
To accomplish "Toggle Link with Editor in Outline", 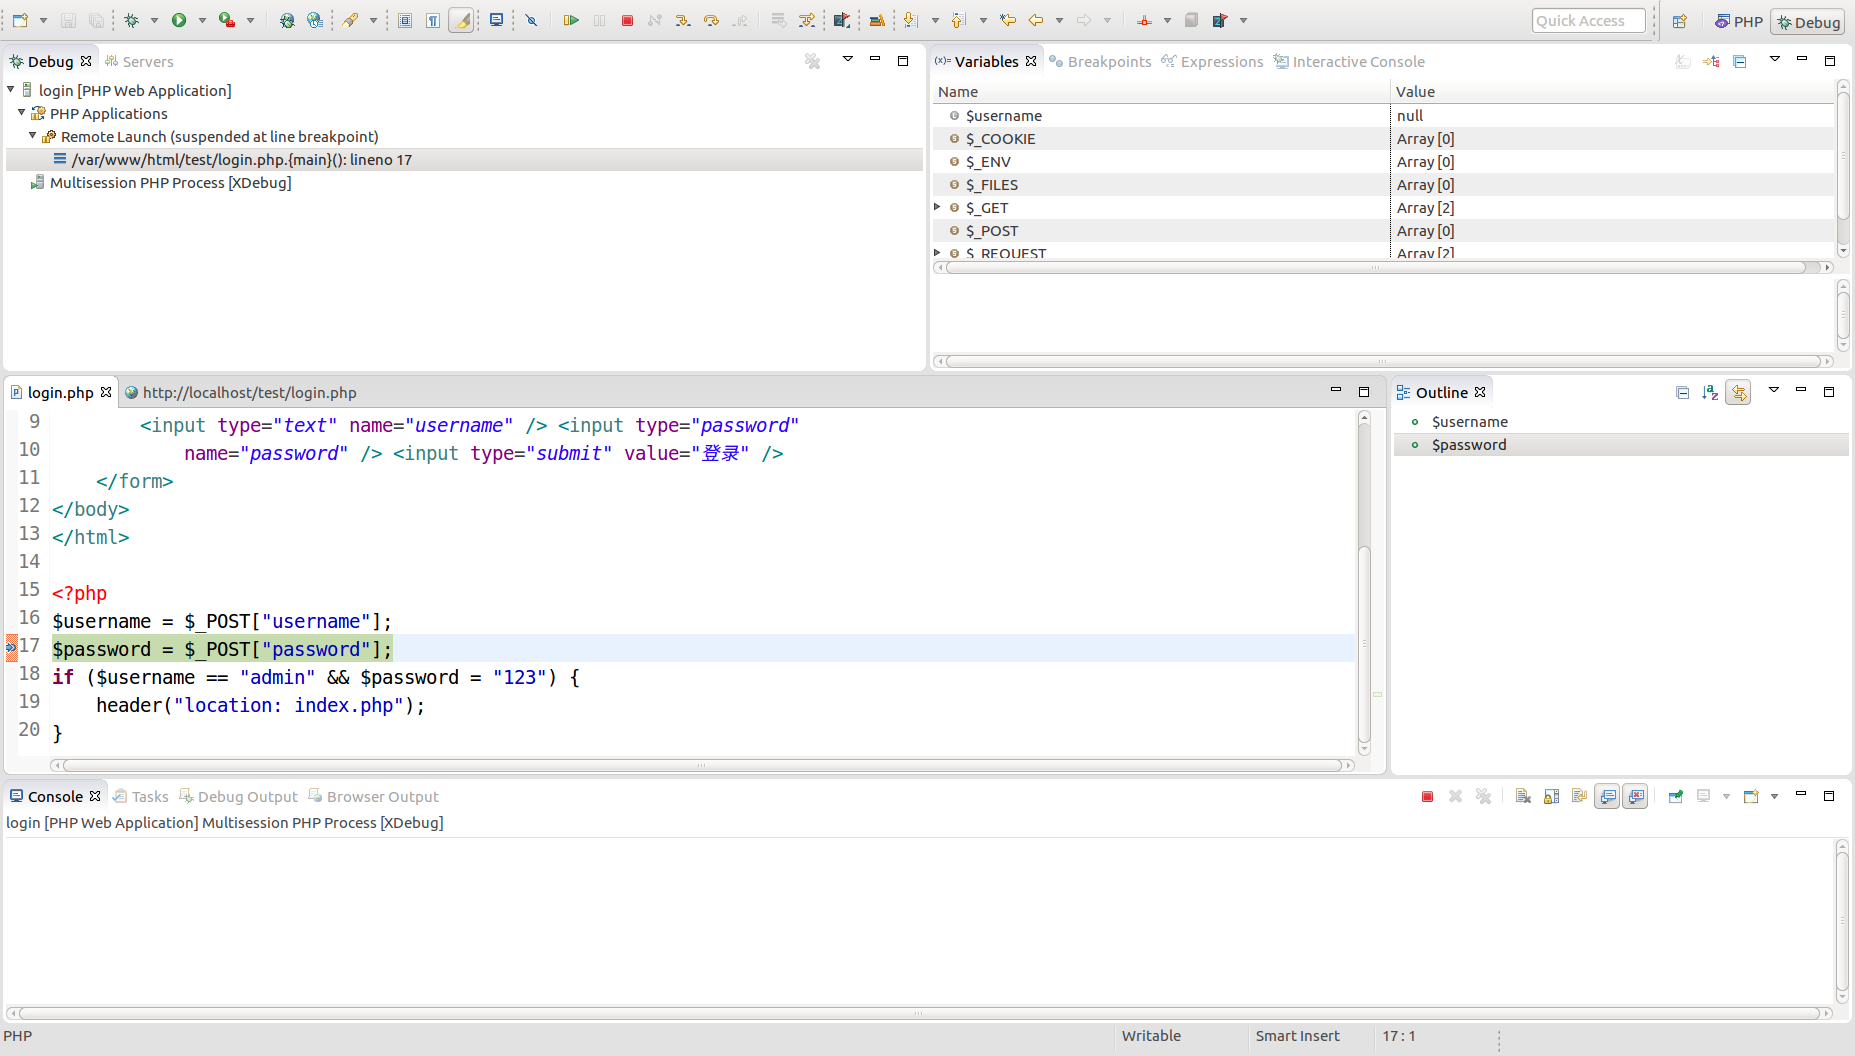I will tap(1739, 392).
